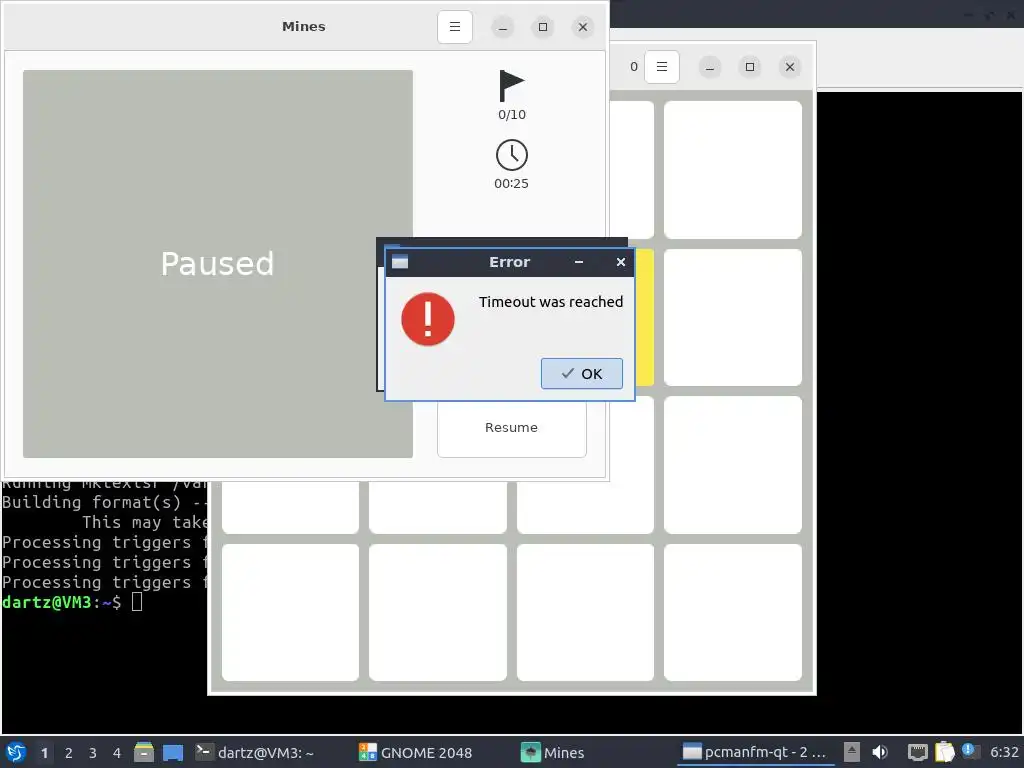Open the LXQt application menu

[x=16, y=752]
